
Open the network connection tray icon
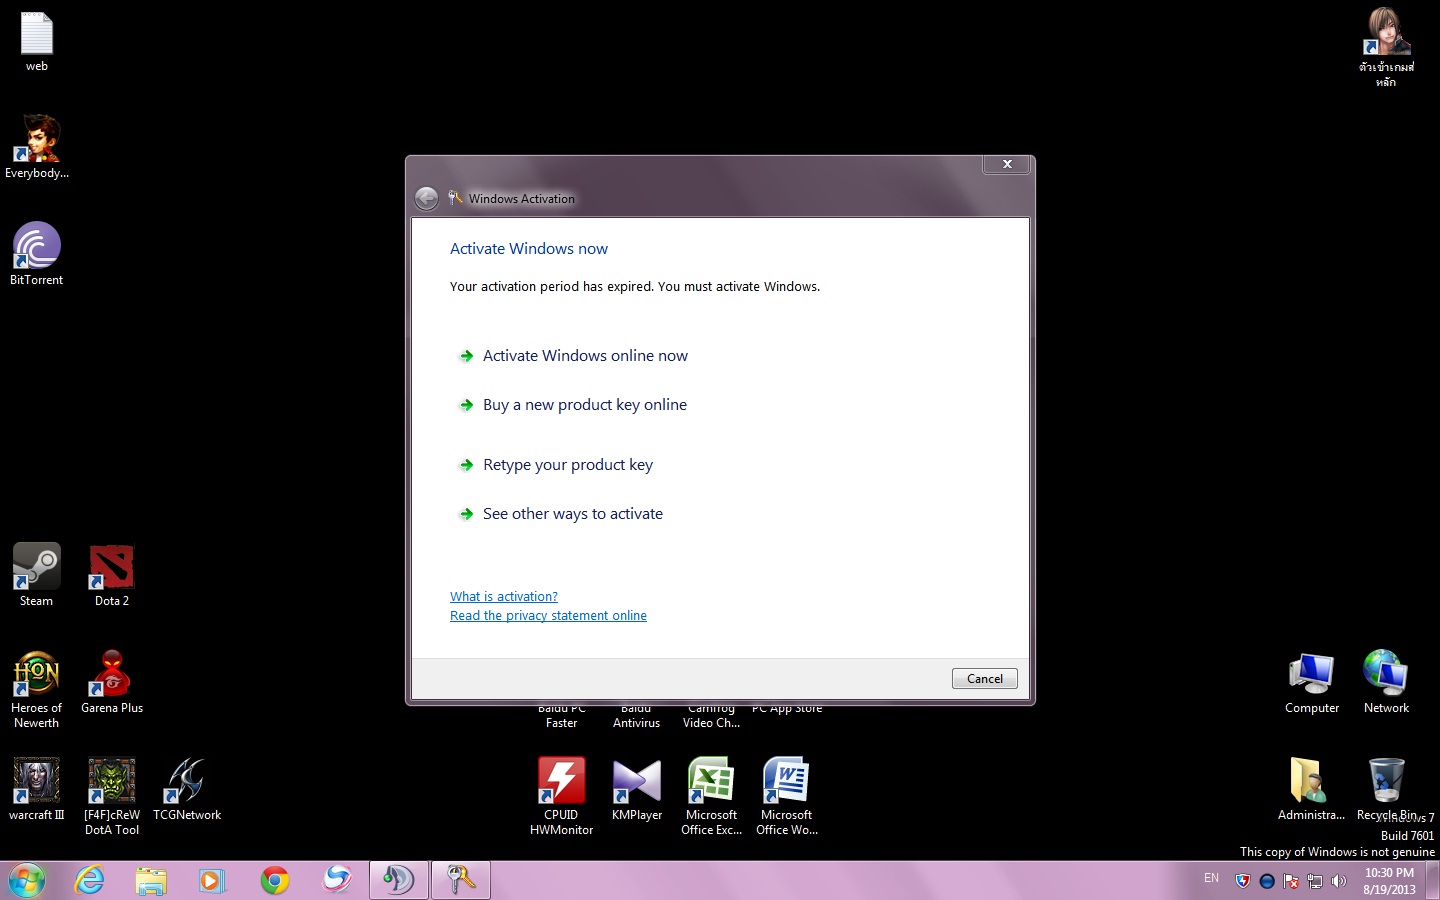tap(1315, 881)
